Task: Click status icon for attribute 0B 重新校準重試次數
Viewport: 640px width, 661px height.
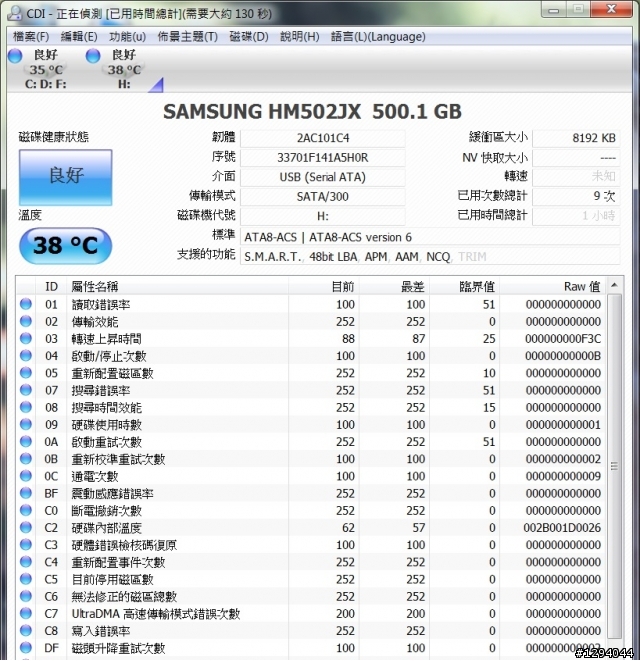Action: click(26, 459)
